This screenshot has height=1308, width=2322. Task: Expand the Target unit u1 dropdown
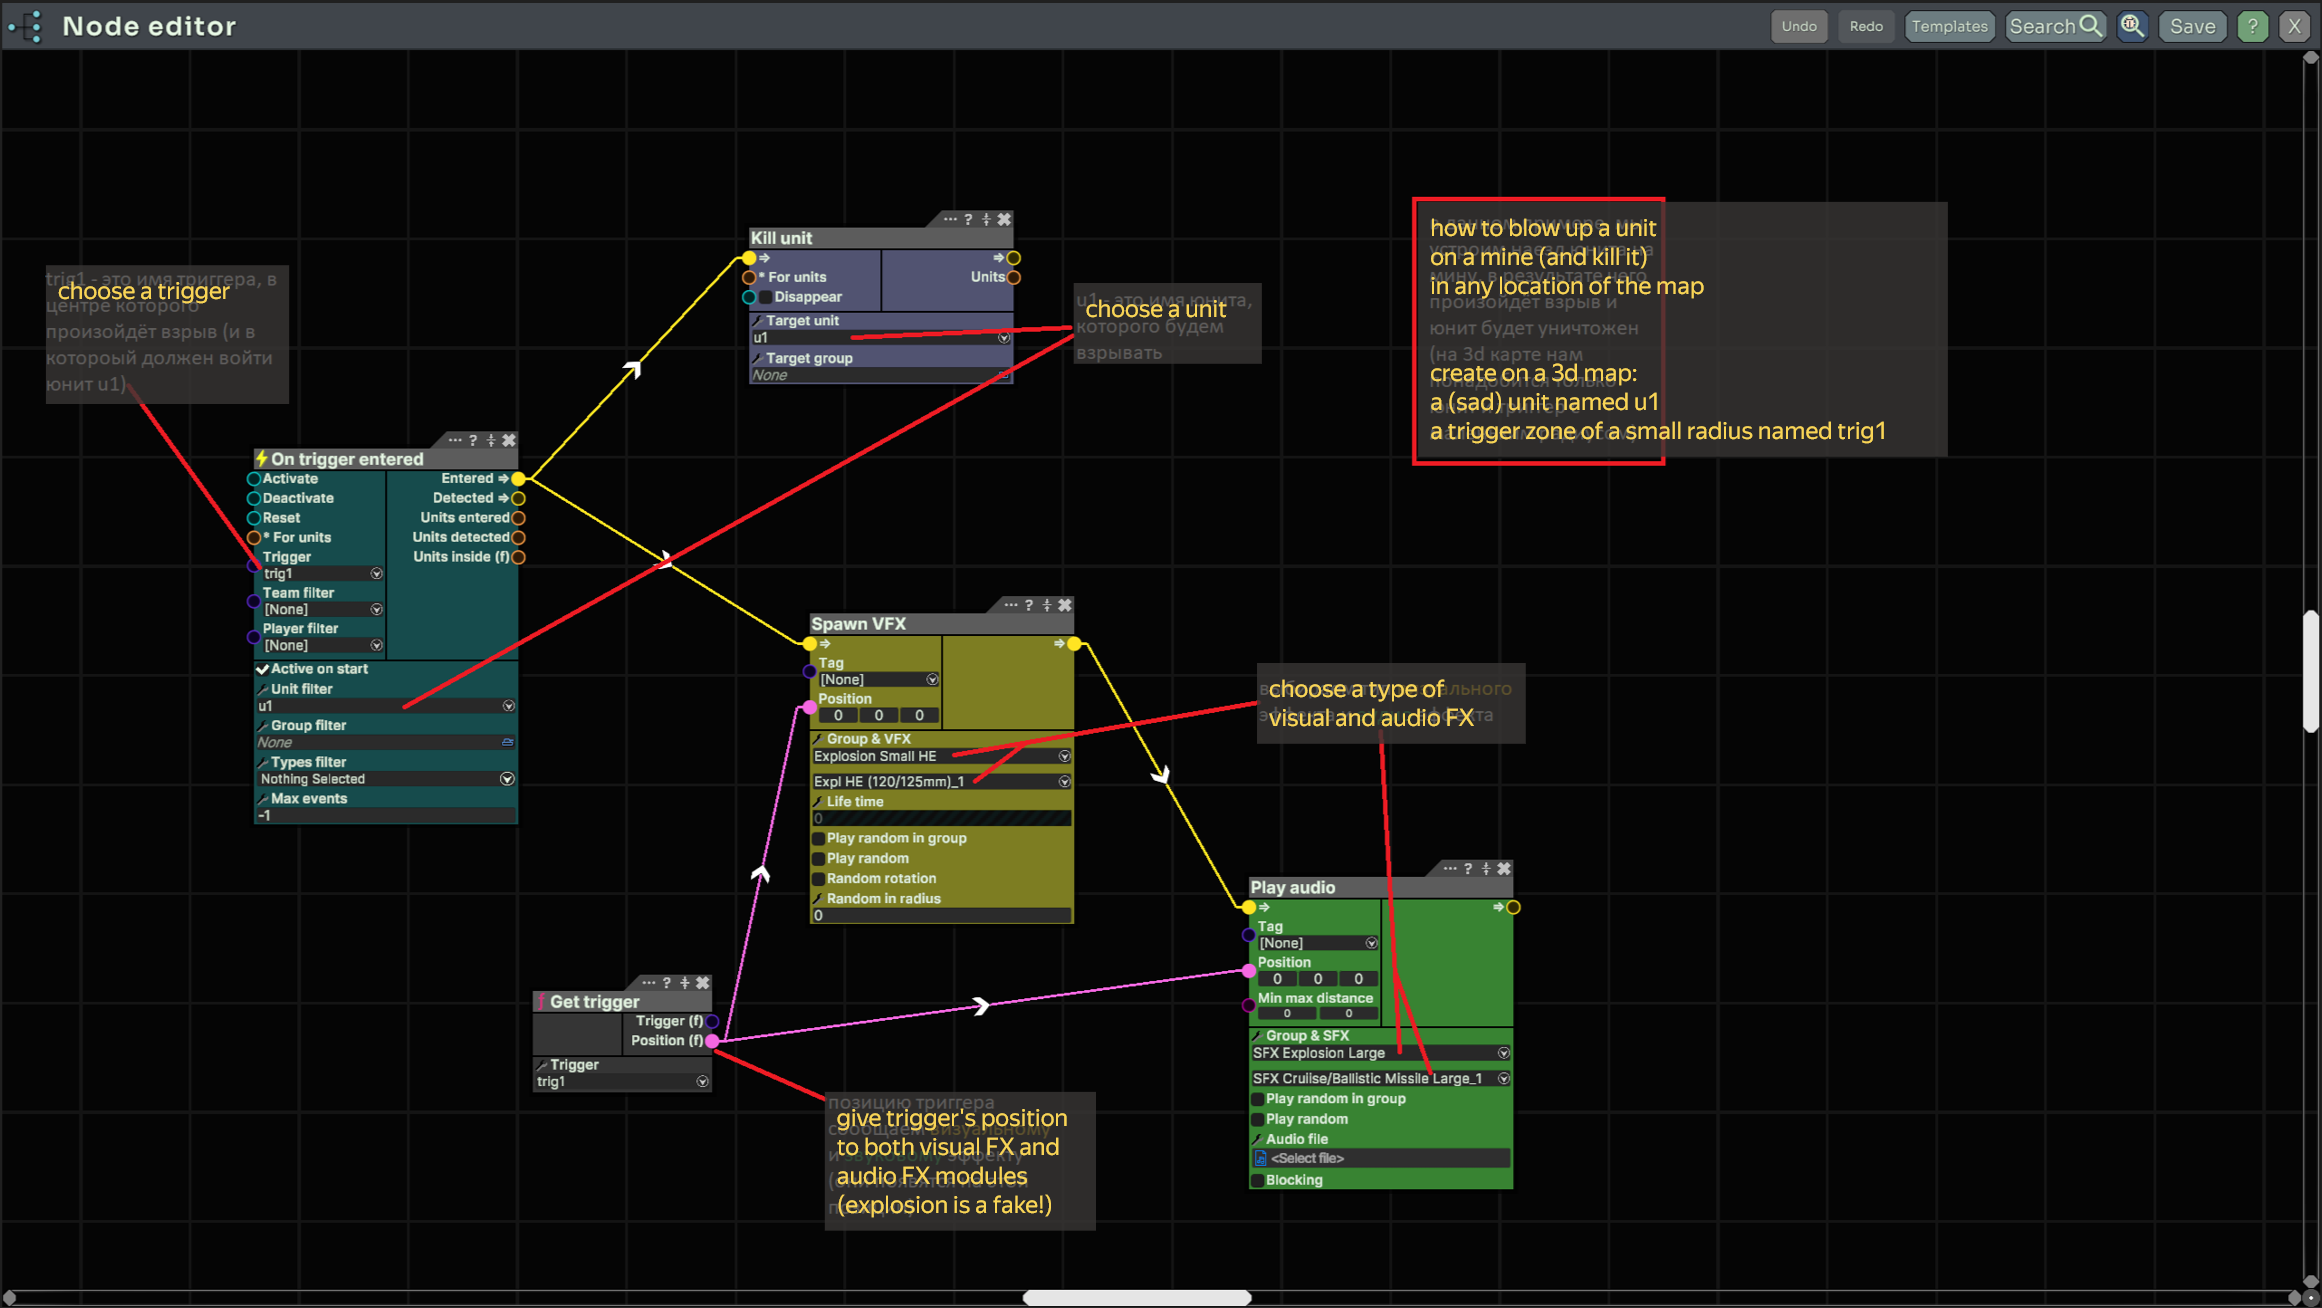pyautogui.click(x=1003, y=338)
